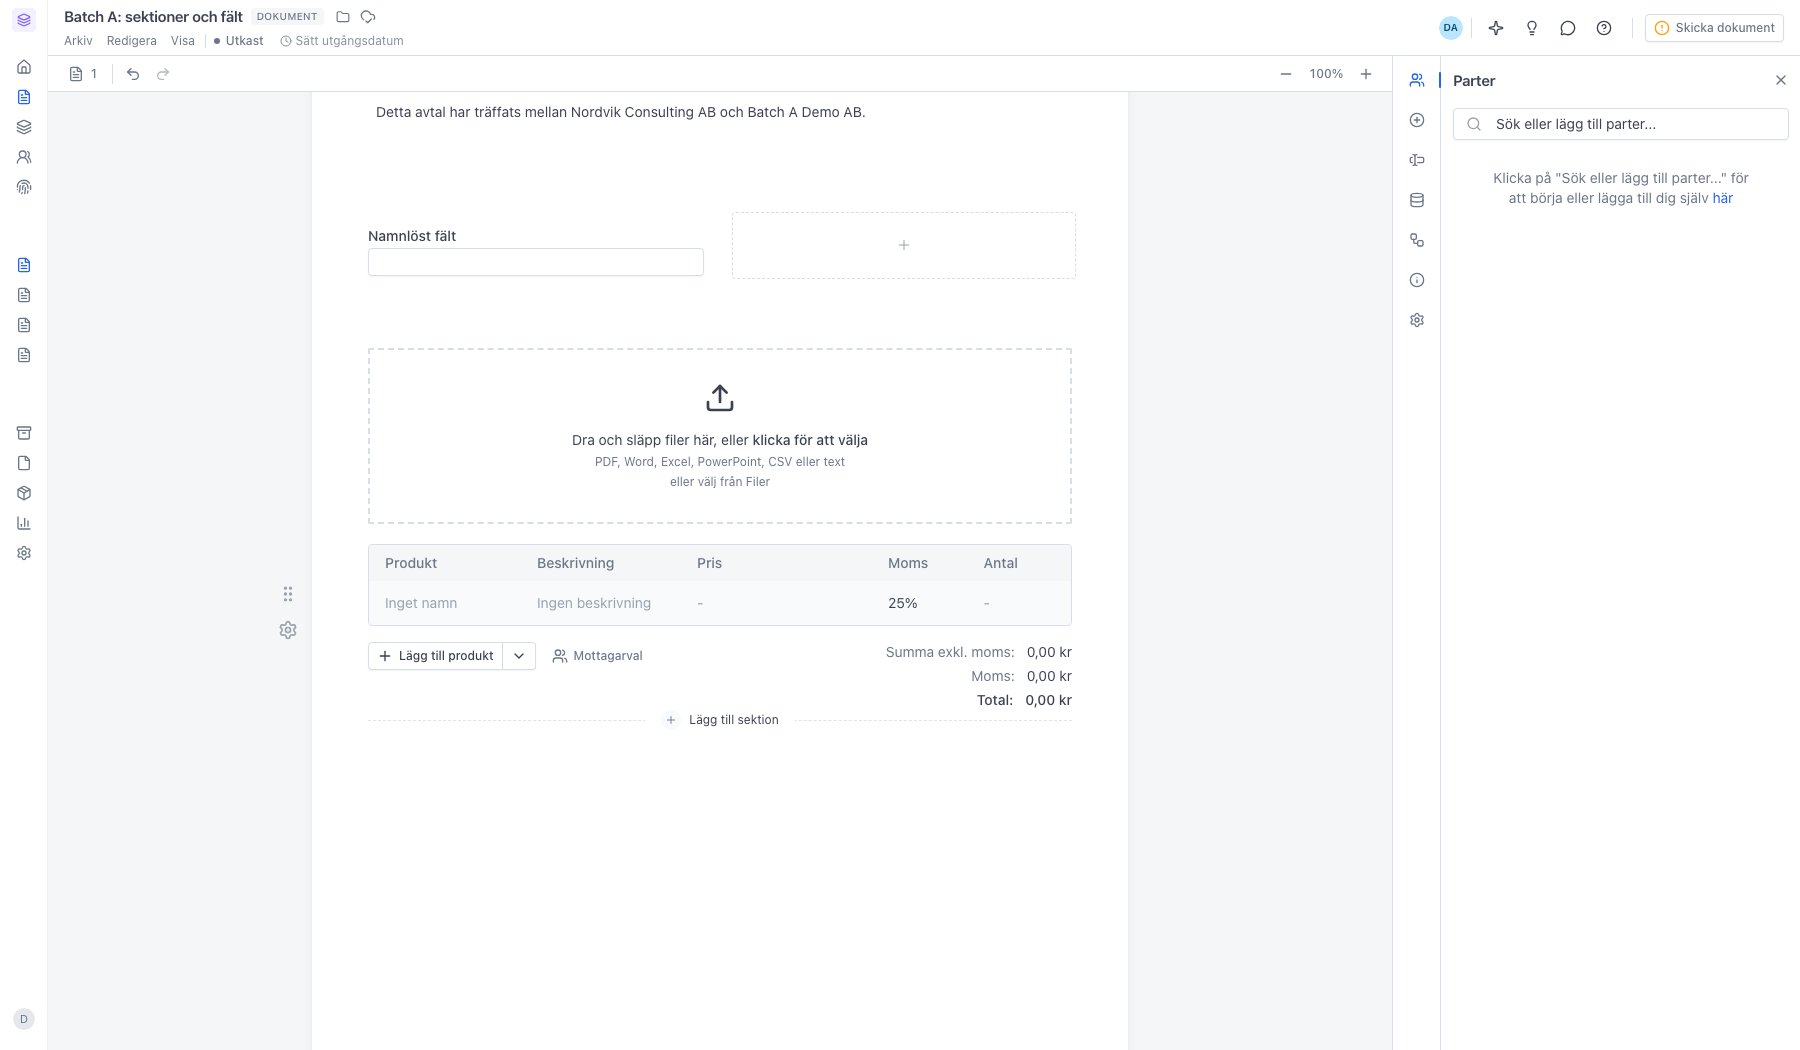1800x1050 pixels.
Task: Click the redo arrow in toolbar
Action: [163, 74]
